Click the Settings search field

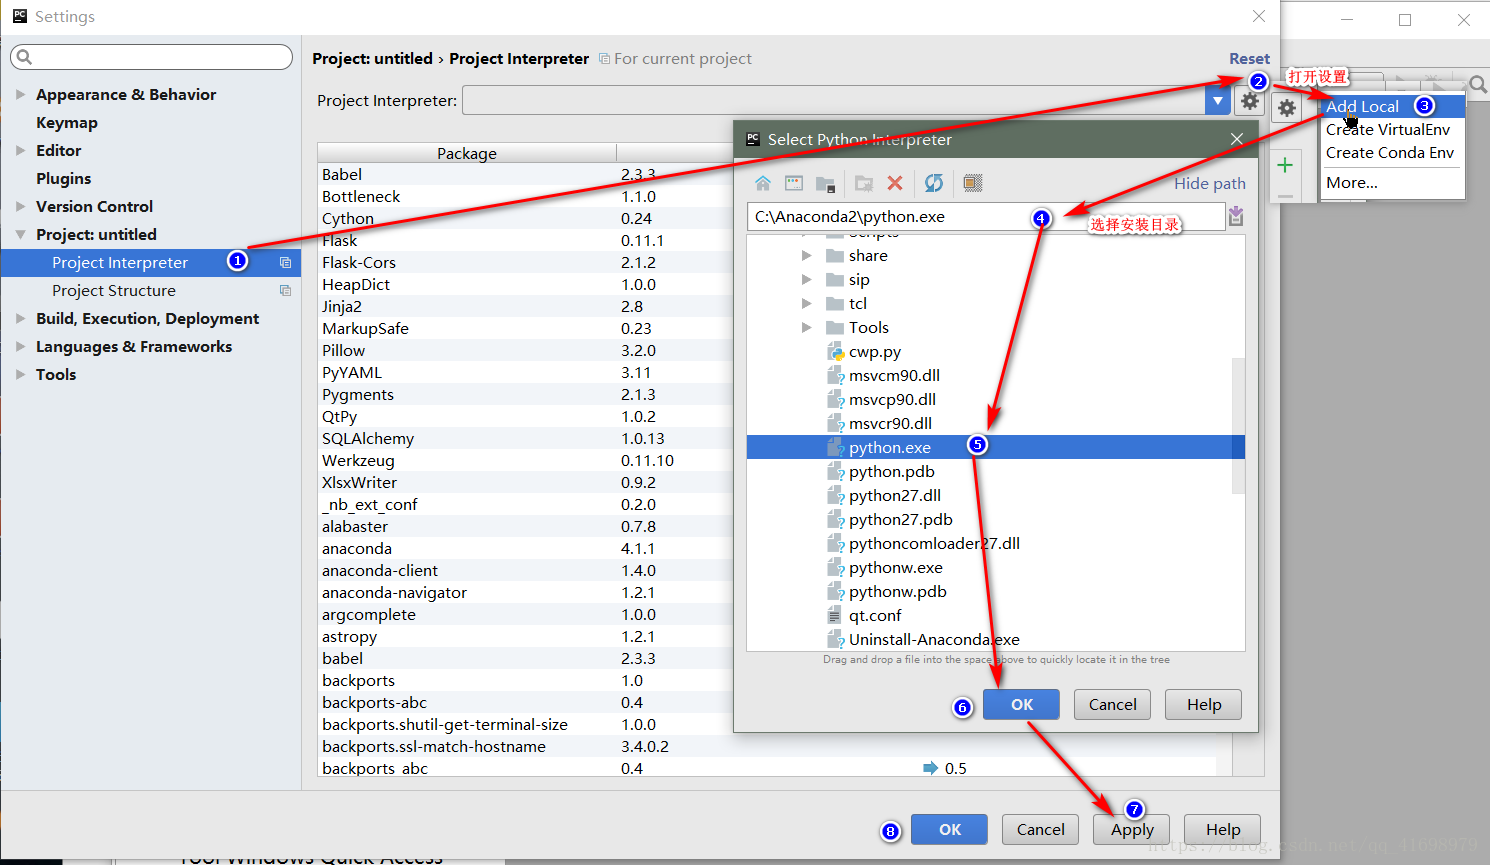point(151,57)
